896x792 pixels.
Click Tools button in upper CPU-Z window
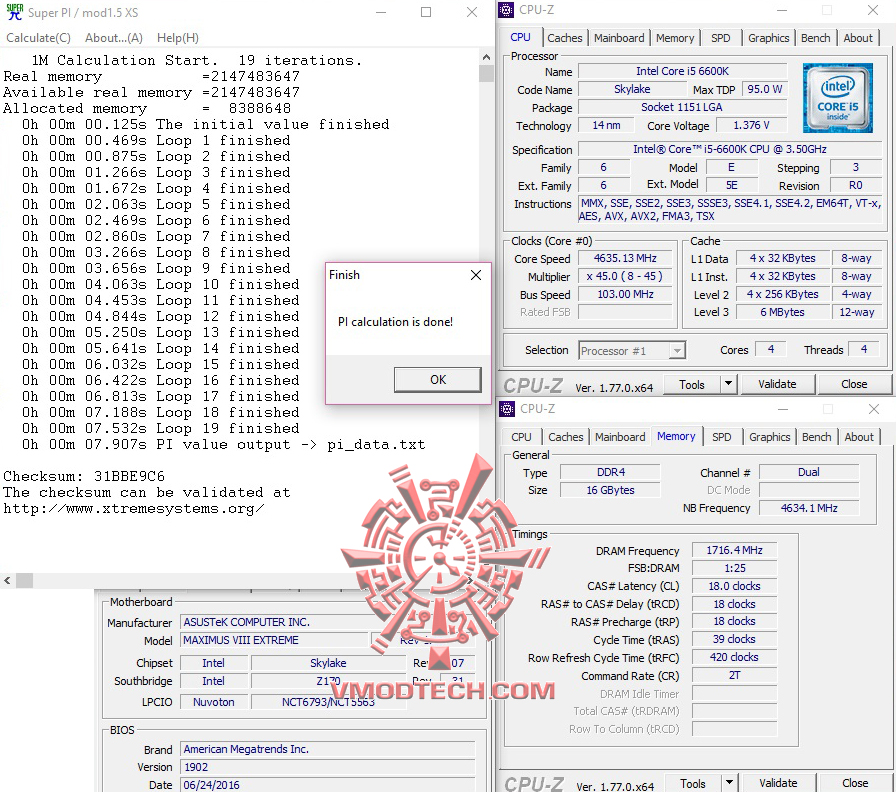(692, 385)
